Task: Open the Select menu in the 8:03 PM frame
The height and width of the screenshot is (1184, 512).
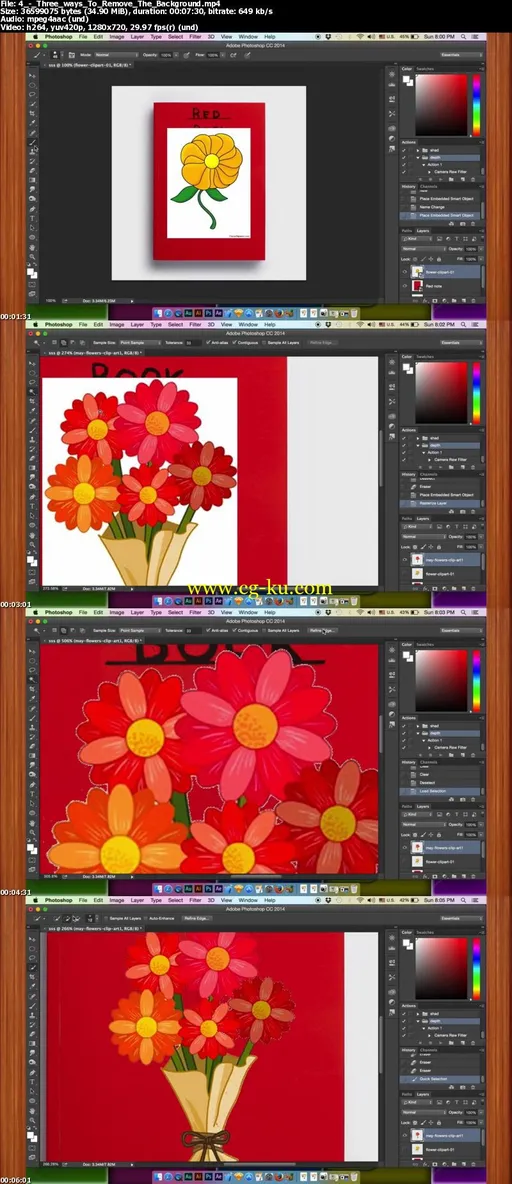Action: pyautogui.click(x=175, y=612)
